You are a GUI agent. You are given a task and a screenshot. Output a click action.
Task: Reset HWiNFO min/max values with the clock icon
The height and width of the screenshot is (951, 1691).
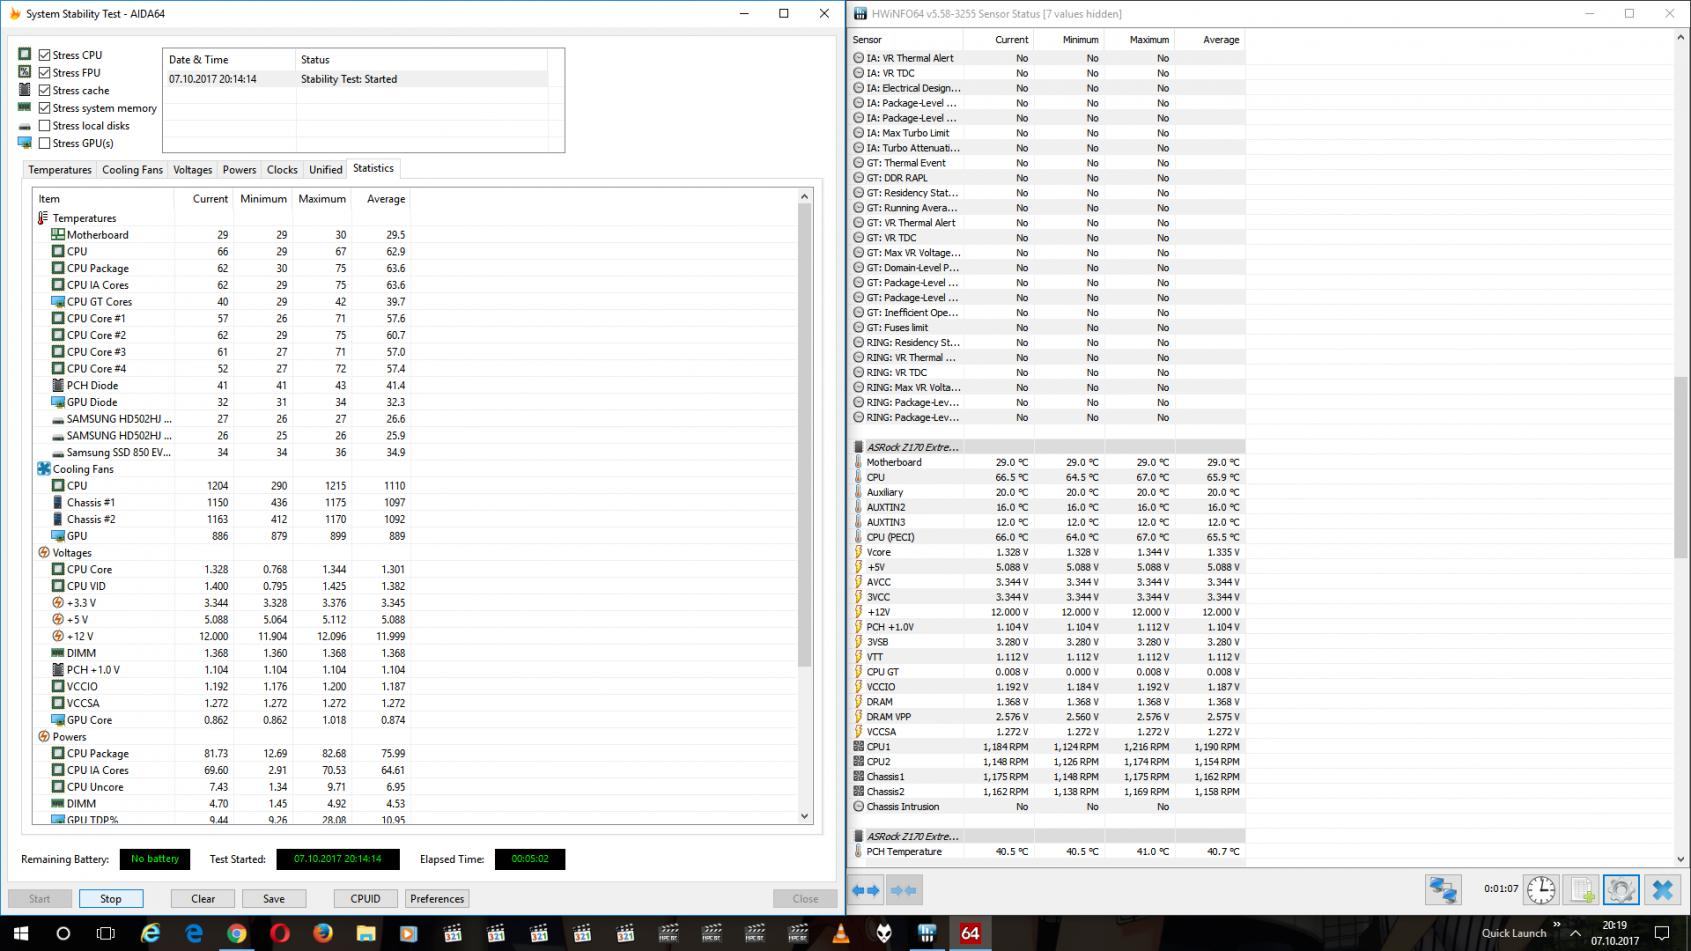(x=1541, y=889)
